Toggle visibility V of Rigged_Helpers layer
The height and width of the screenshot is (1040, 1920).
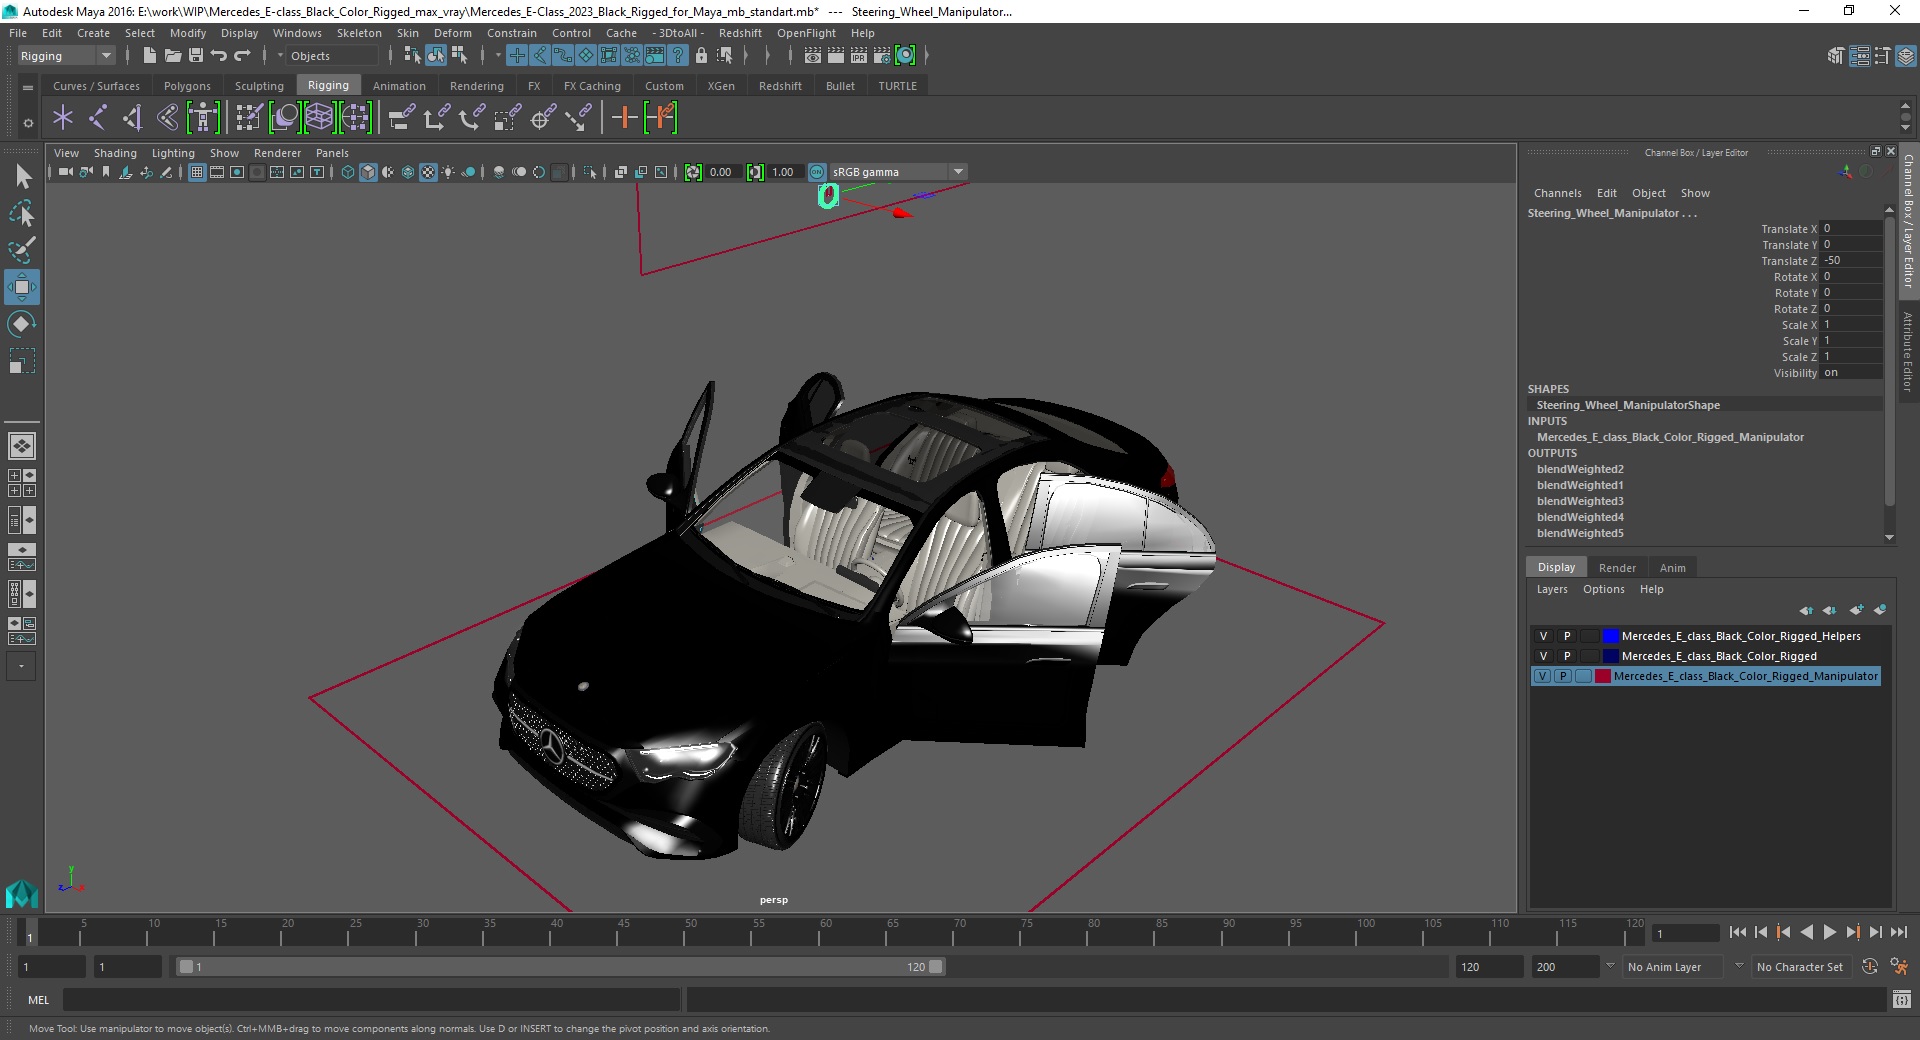tap(1543, 636)
